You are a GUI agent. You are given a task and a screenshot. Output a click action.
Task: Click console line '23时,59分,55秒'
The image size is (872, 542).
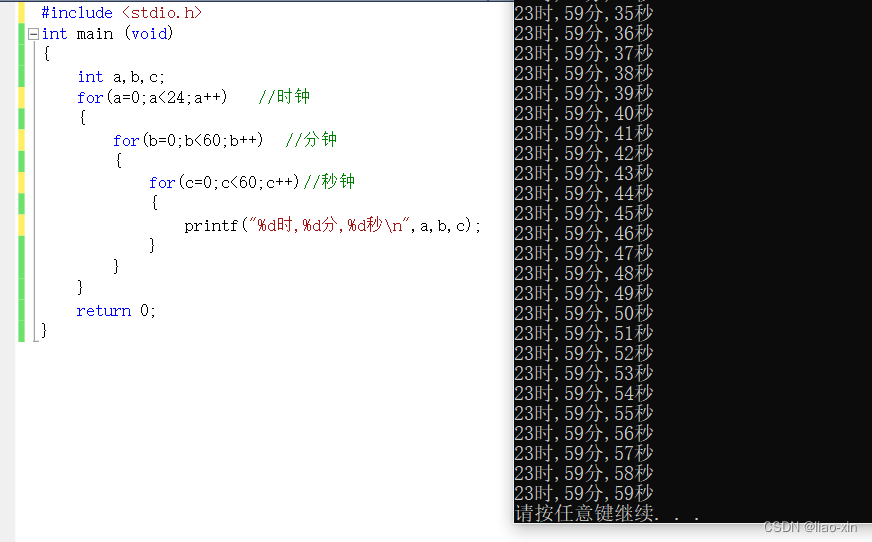pos(583,414)
